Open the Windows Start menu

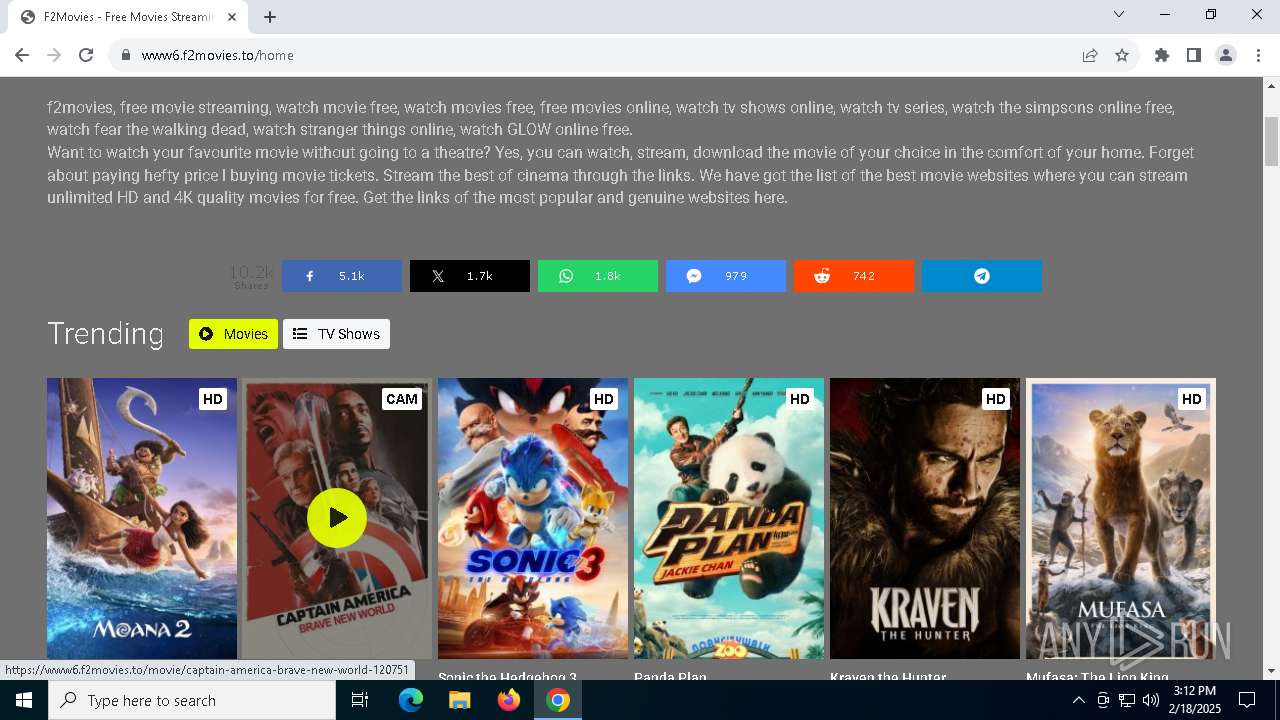tap(24, 700)
